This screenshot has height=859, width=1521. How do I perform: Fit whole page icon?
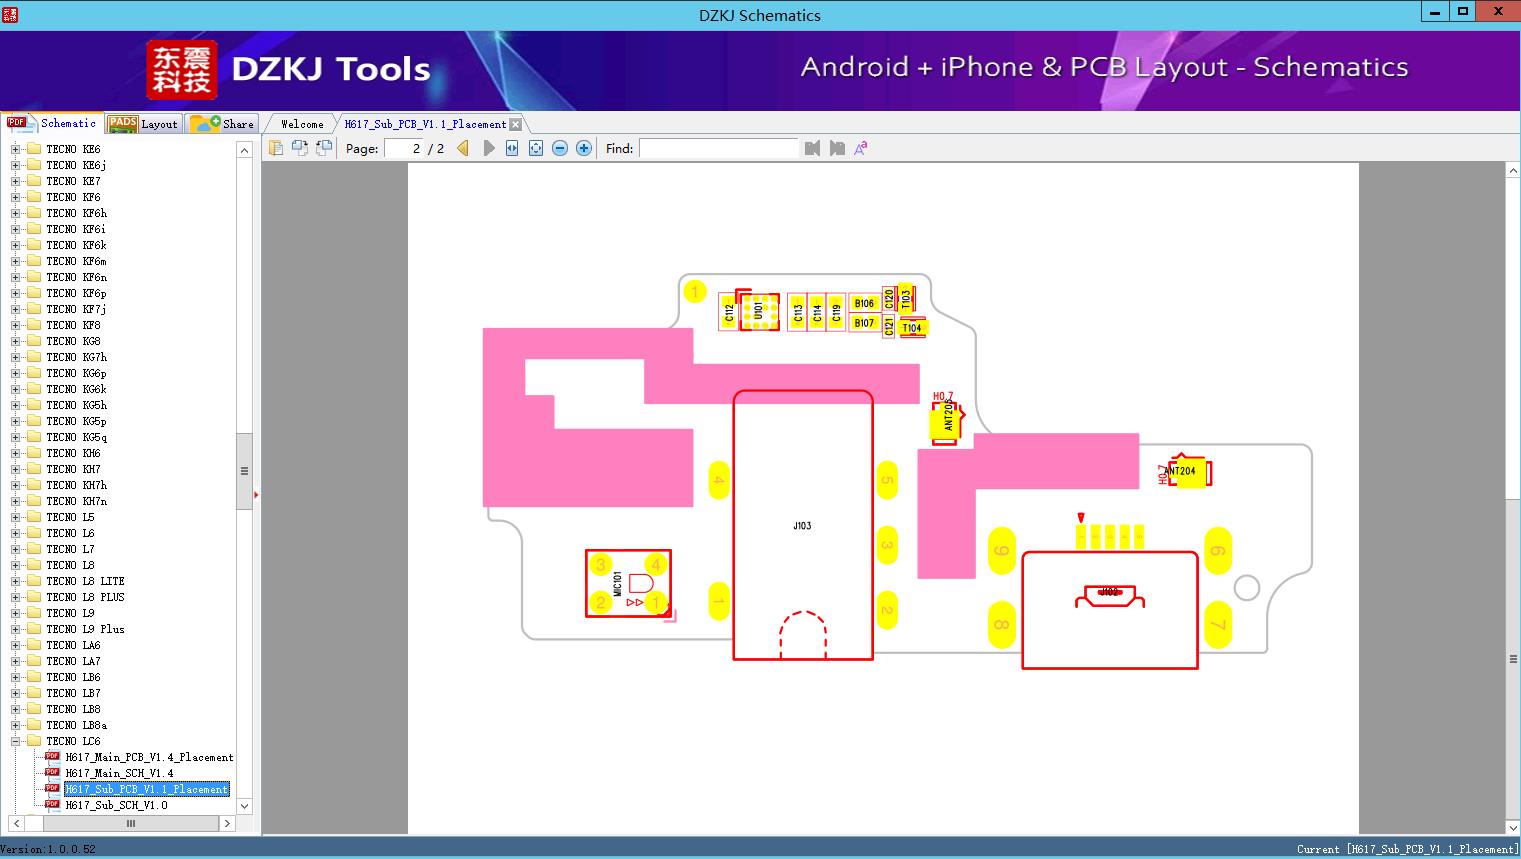pos(536,148)
